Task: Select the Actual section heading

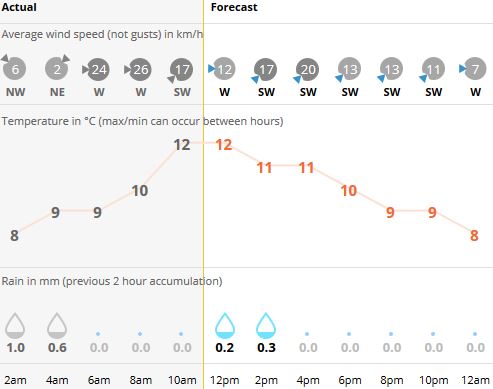Action: point(19,7)
